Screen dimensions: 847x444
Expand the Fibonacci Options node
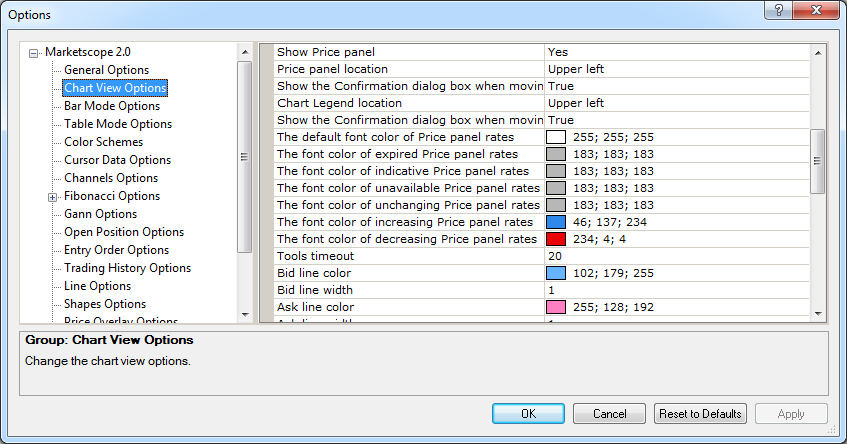point(52,197)
